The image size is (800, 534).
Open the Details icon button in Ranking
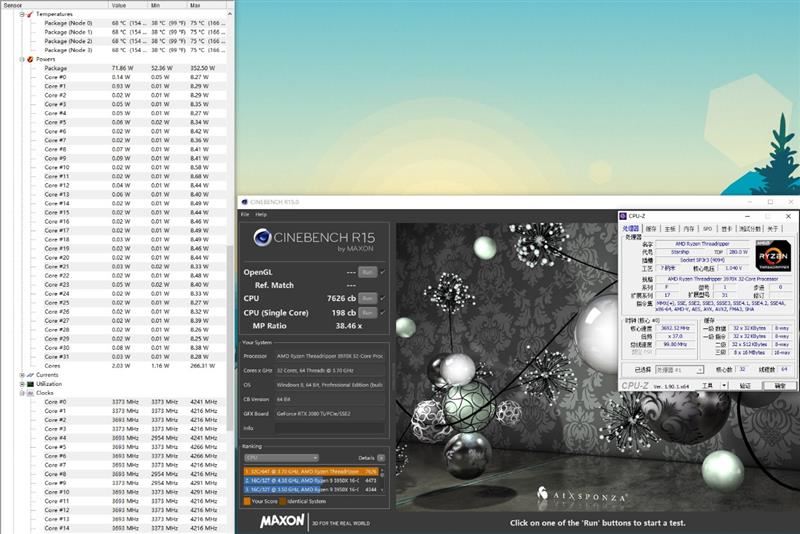(381, 458)
